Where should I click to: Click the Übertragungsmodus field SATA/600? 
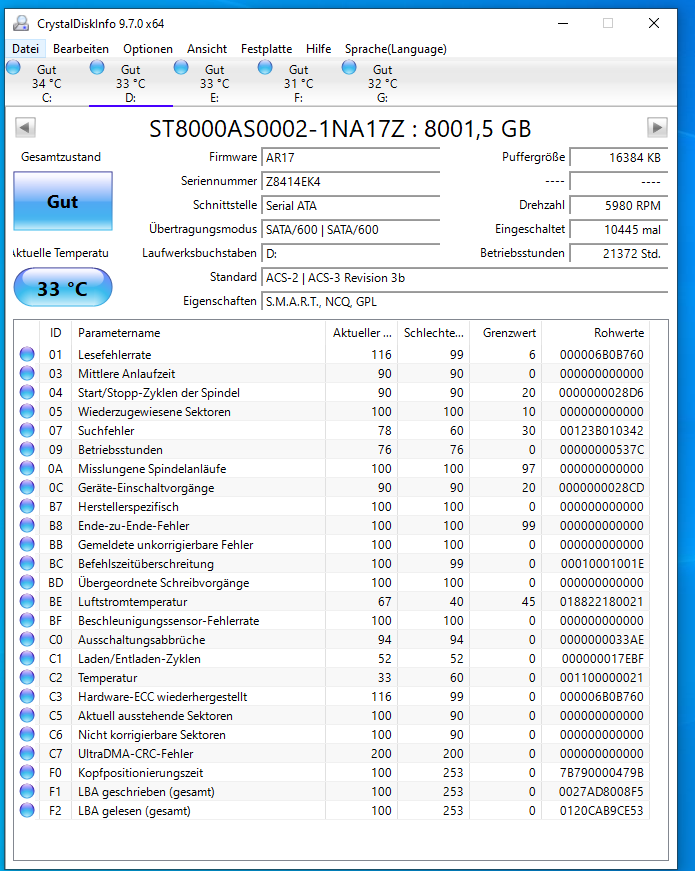[x=351, y=229]
